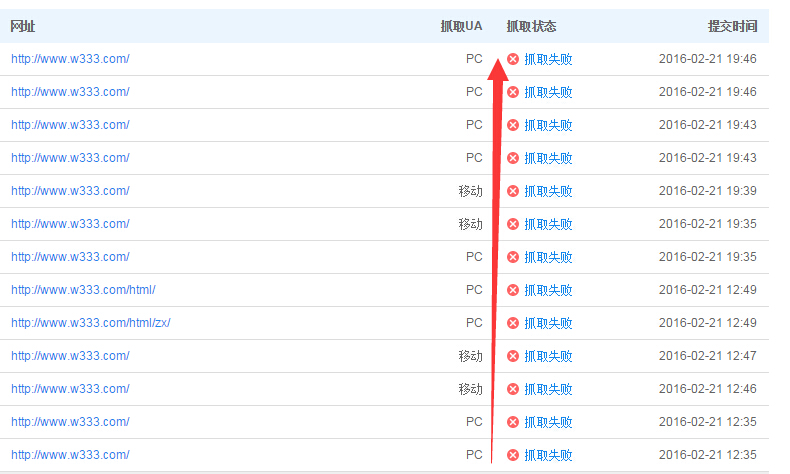Click the red failure icon in the 19:39 row
This screenshot has width=790, height=474.
[x=513, y=191]
